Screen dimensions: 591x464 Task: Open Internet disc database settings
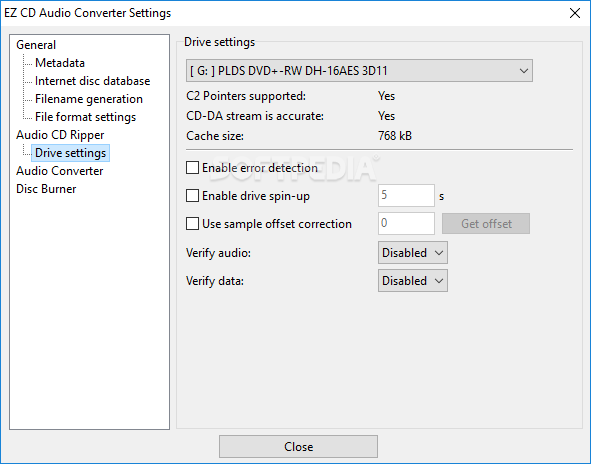(92, 81)
